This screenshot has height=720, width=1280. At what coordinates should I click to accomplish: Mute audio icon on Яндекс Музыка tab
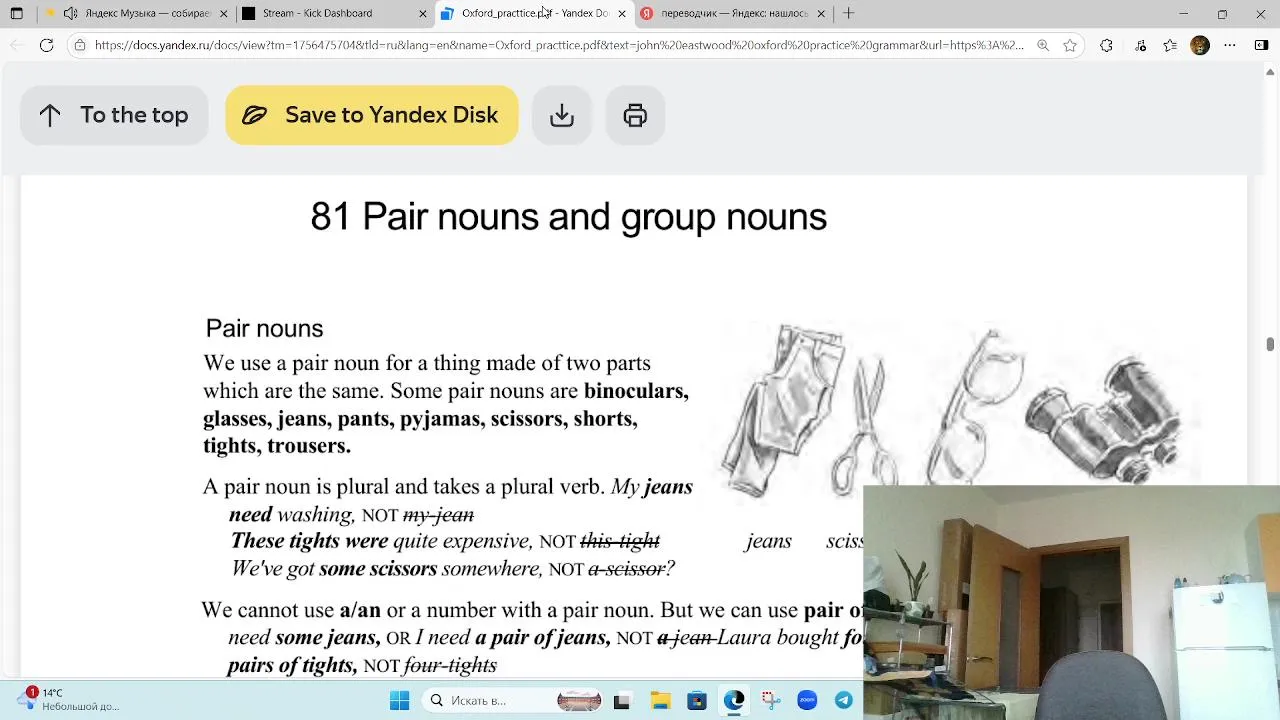pos(70,13)
